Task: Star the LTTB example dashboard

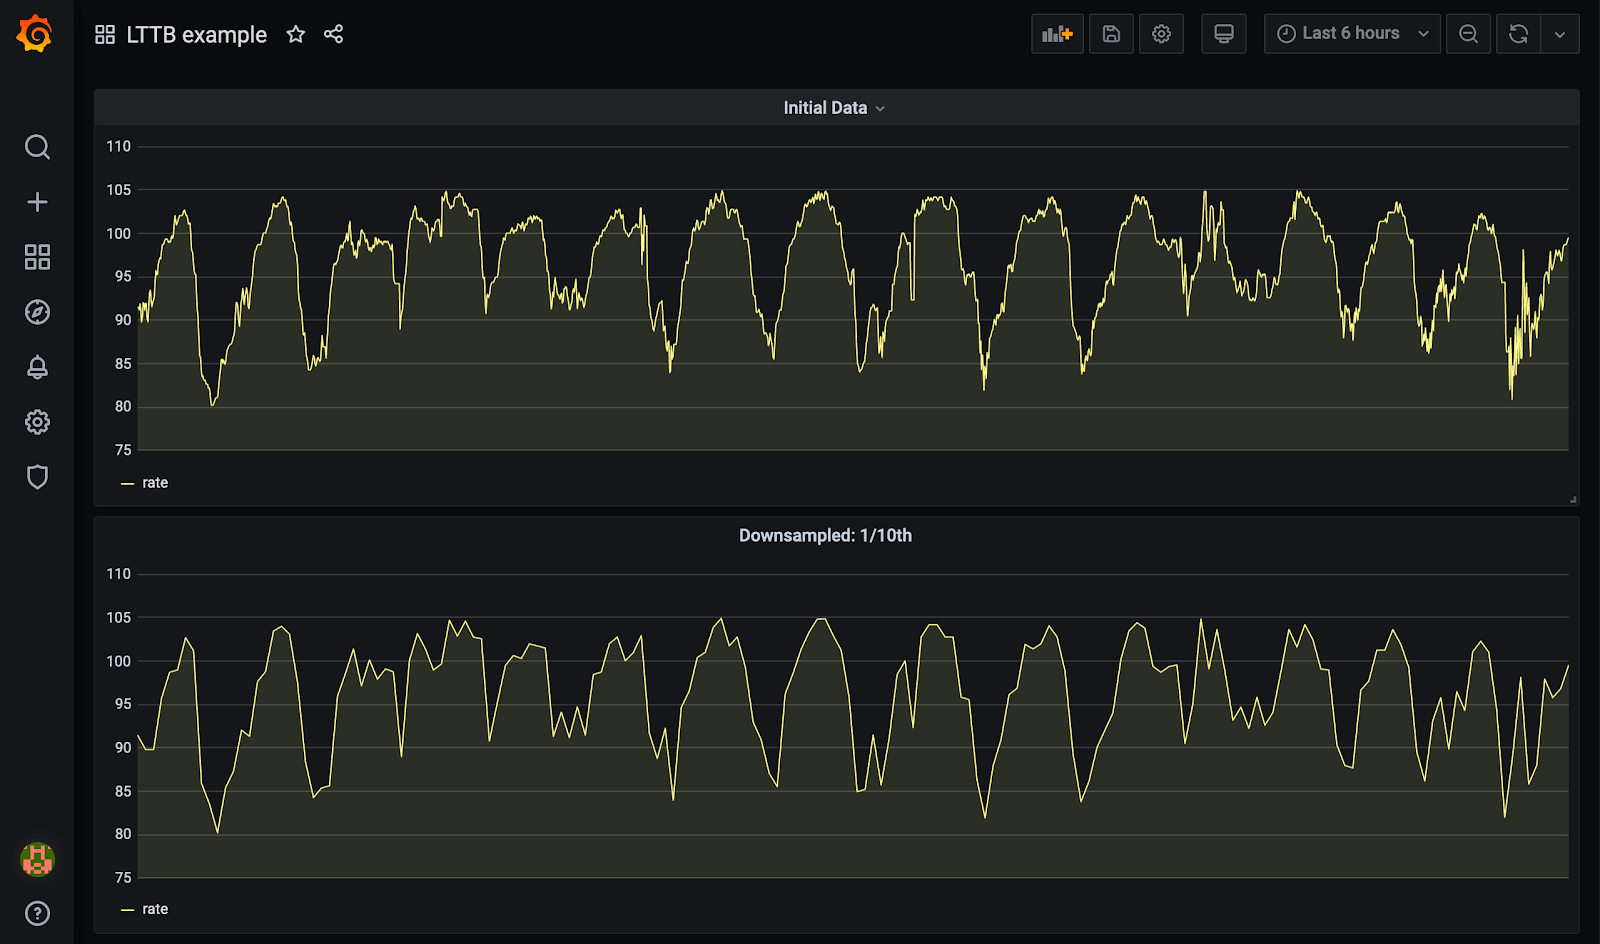Action: pyautogui.click(x=295, y=34)
